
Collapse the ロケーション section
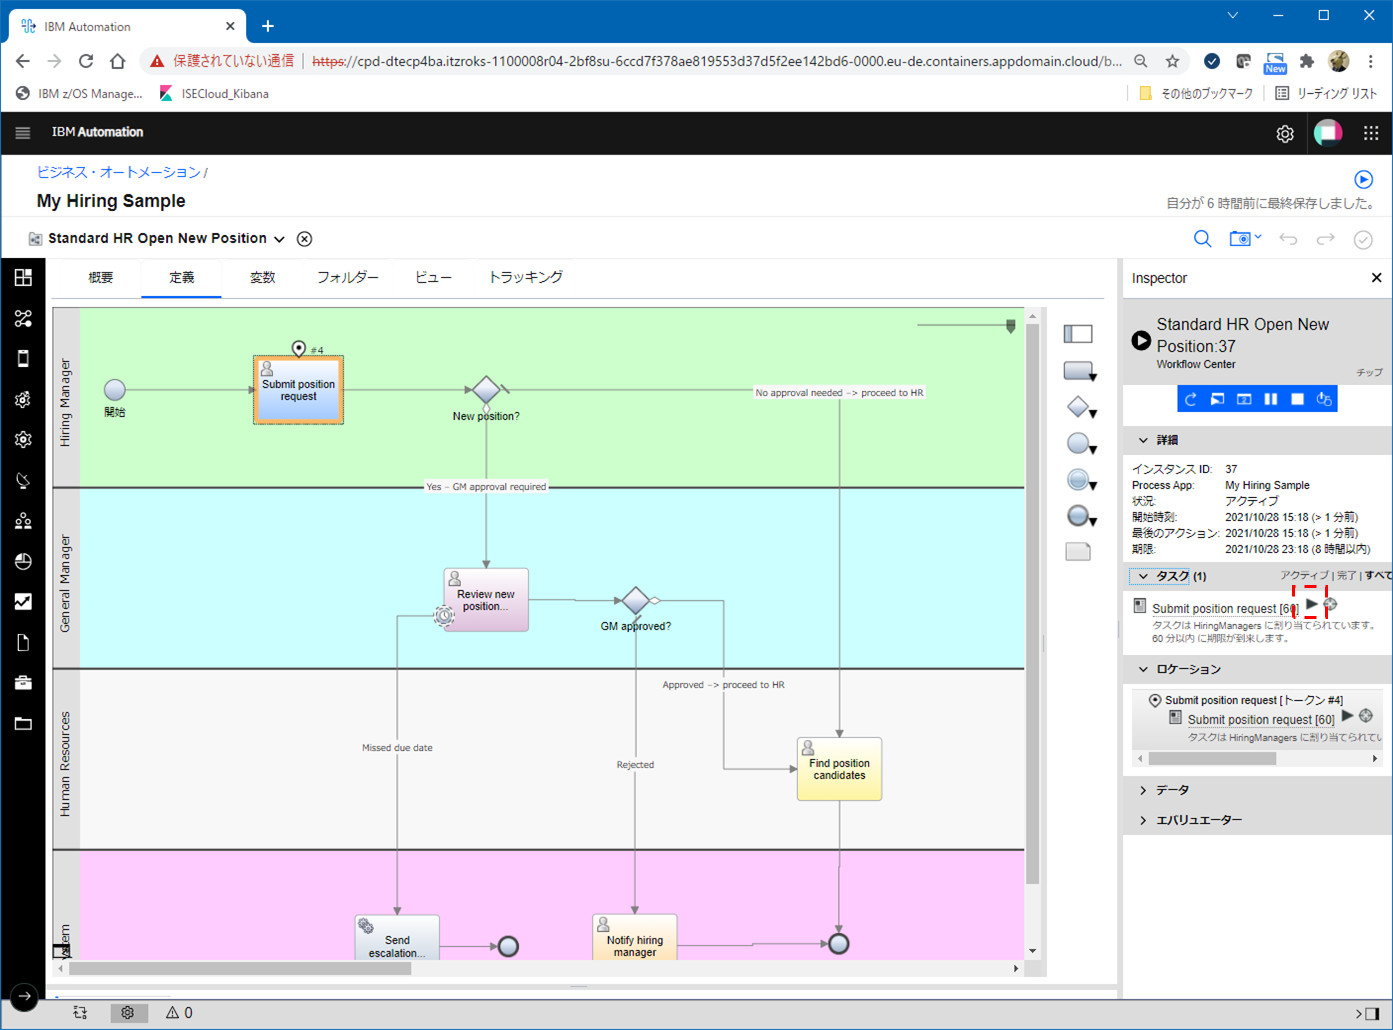click(x=1144, y=669)
